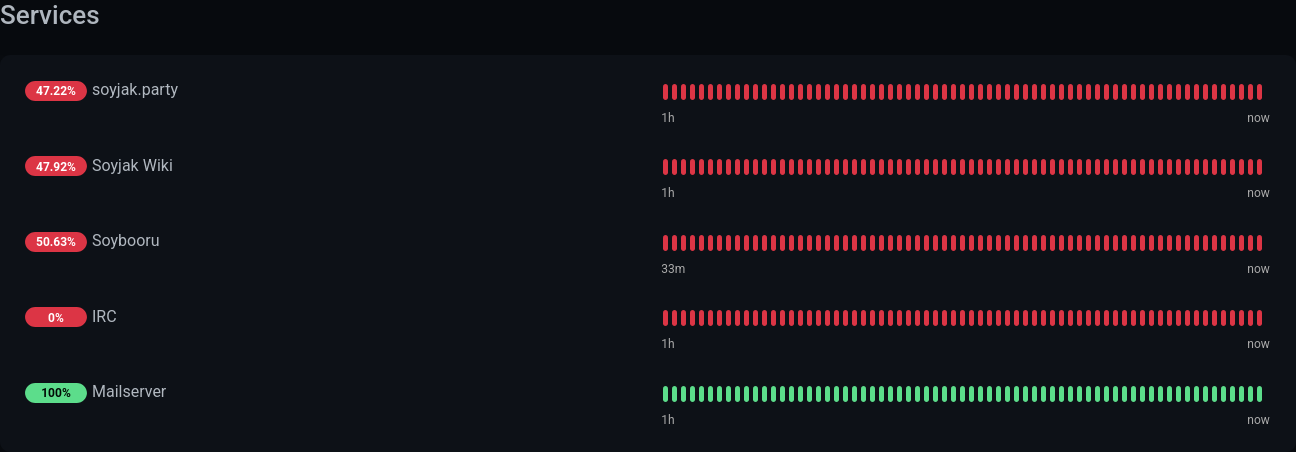1296x452 pixels.
Task: Select the Soybooru service name
Action: 126,241
